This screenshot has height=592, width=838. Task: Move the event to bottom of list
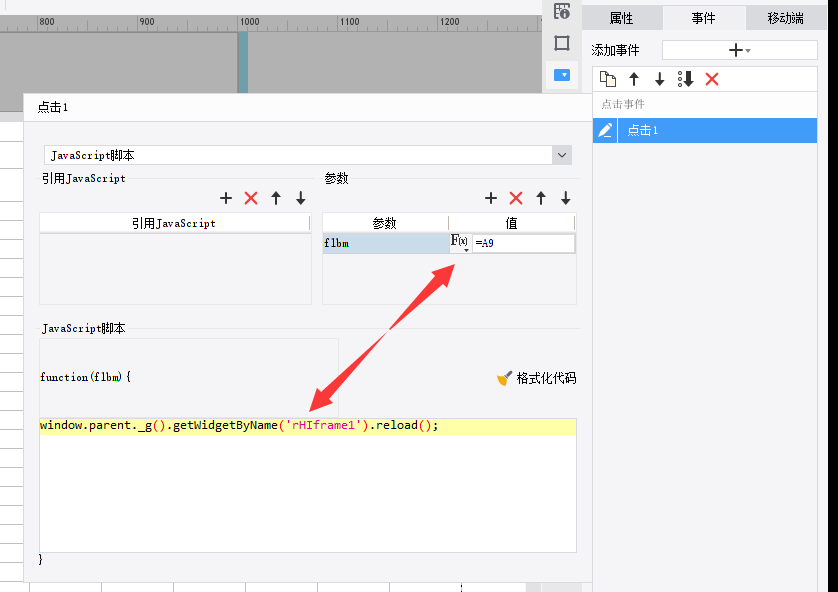tap(686, 79)
